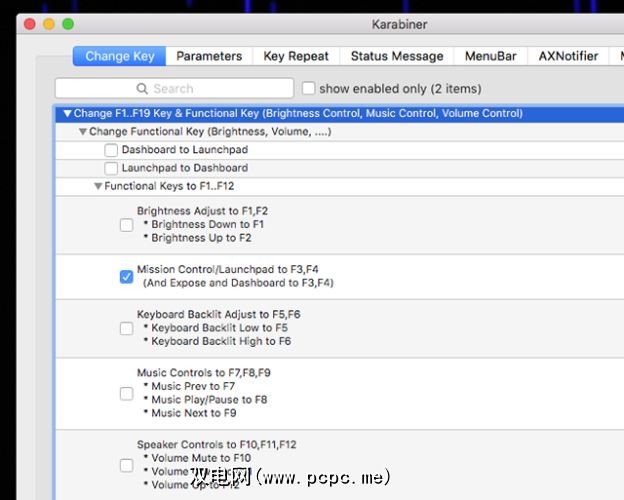Image resolution: width=624 pixels, height=500 pixels.
Task: Select the Brightness Down to F1 text
Action: pos(207,225)
